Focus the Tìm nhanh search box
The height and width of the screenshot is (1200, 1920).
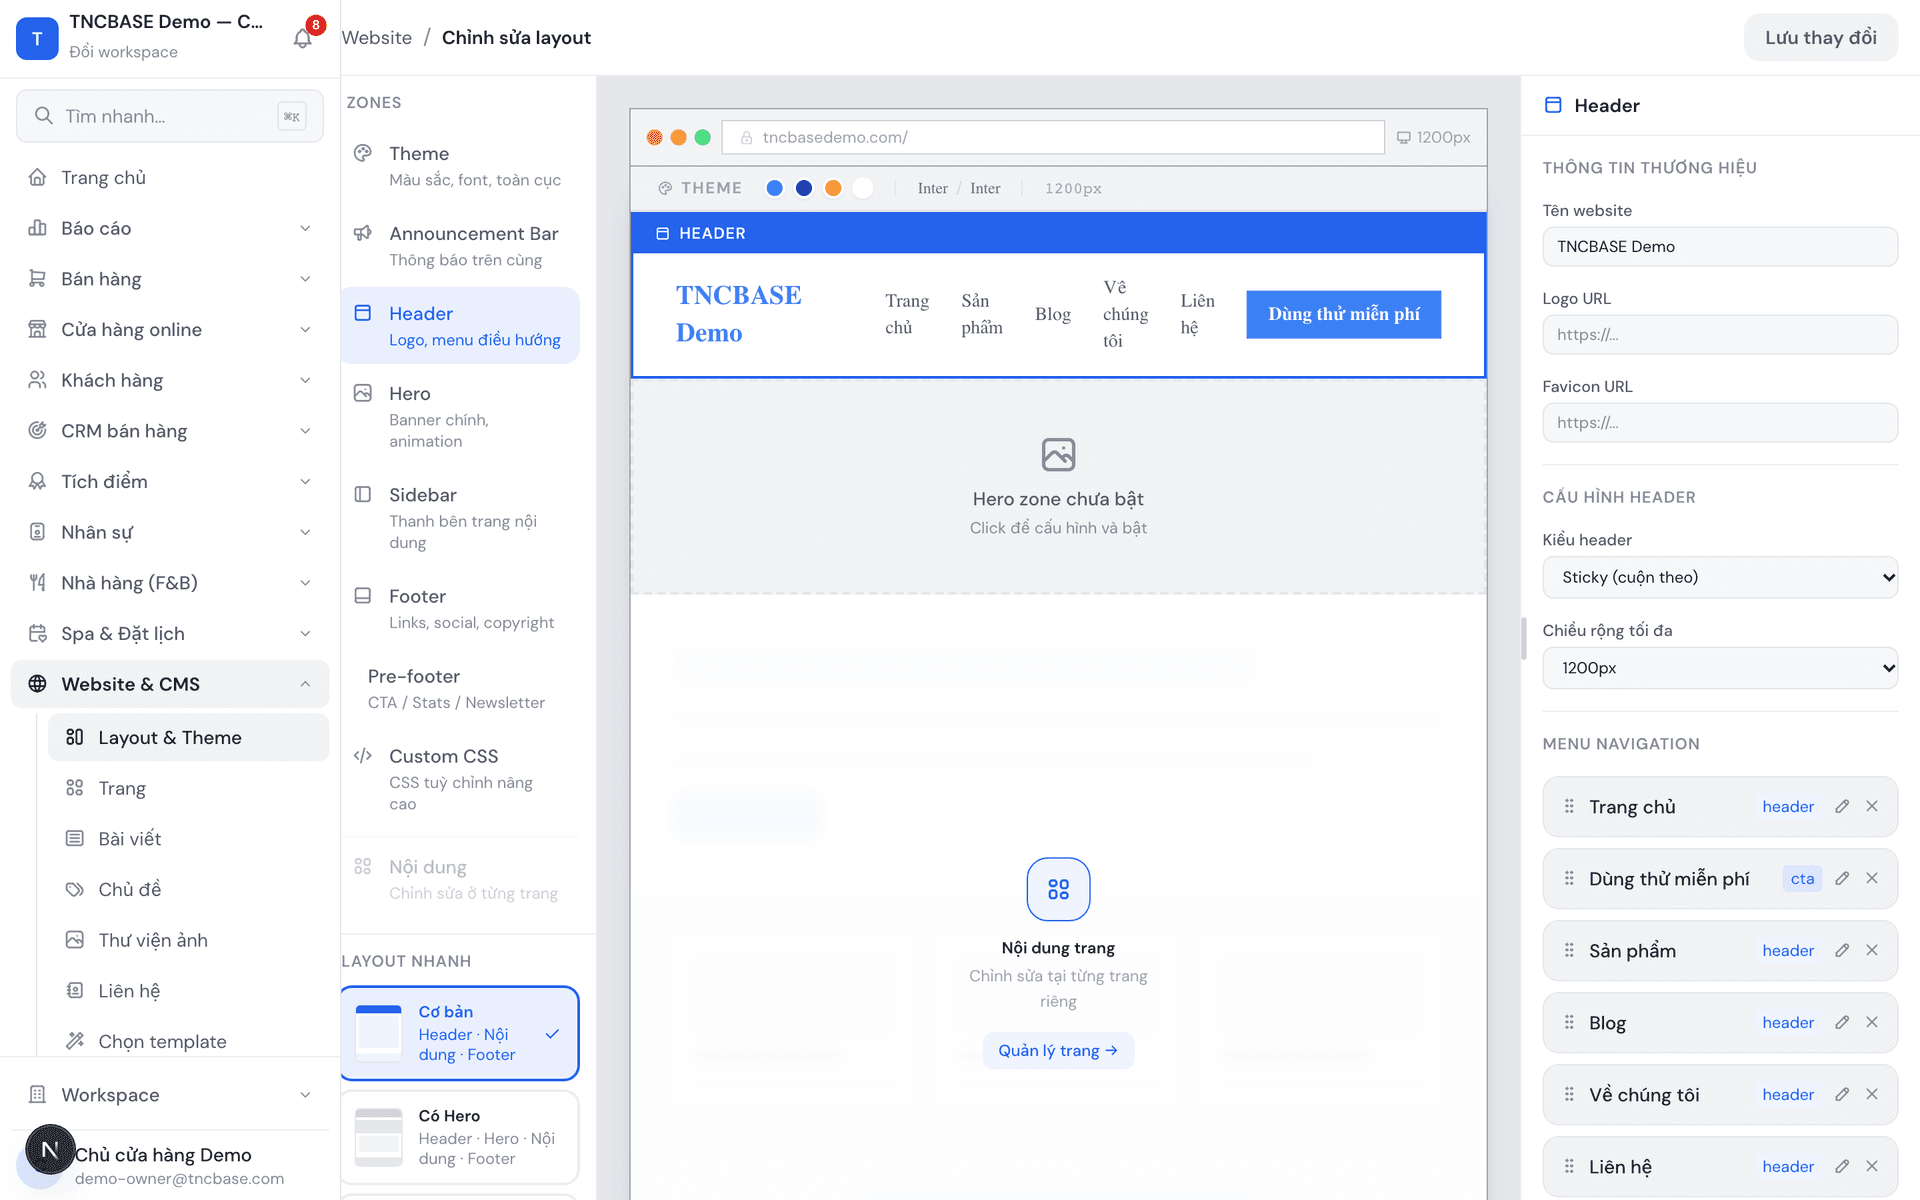tap(170, 116)
